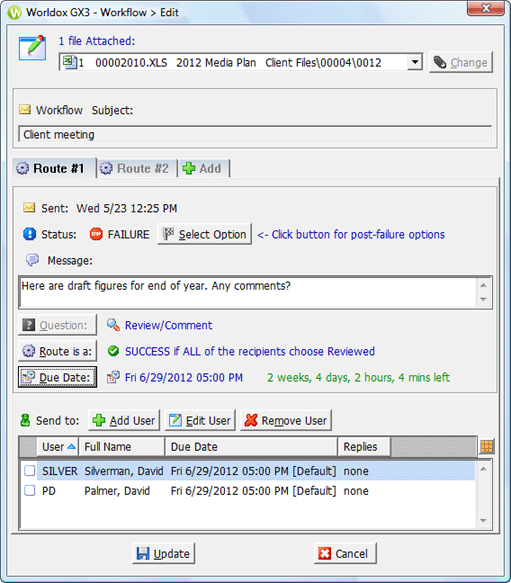Viewport: 511px width, 583px height.
Task: Click the Remove User button
Action: click(x=286, y=421)
